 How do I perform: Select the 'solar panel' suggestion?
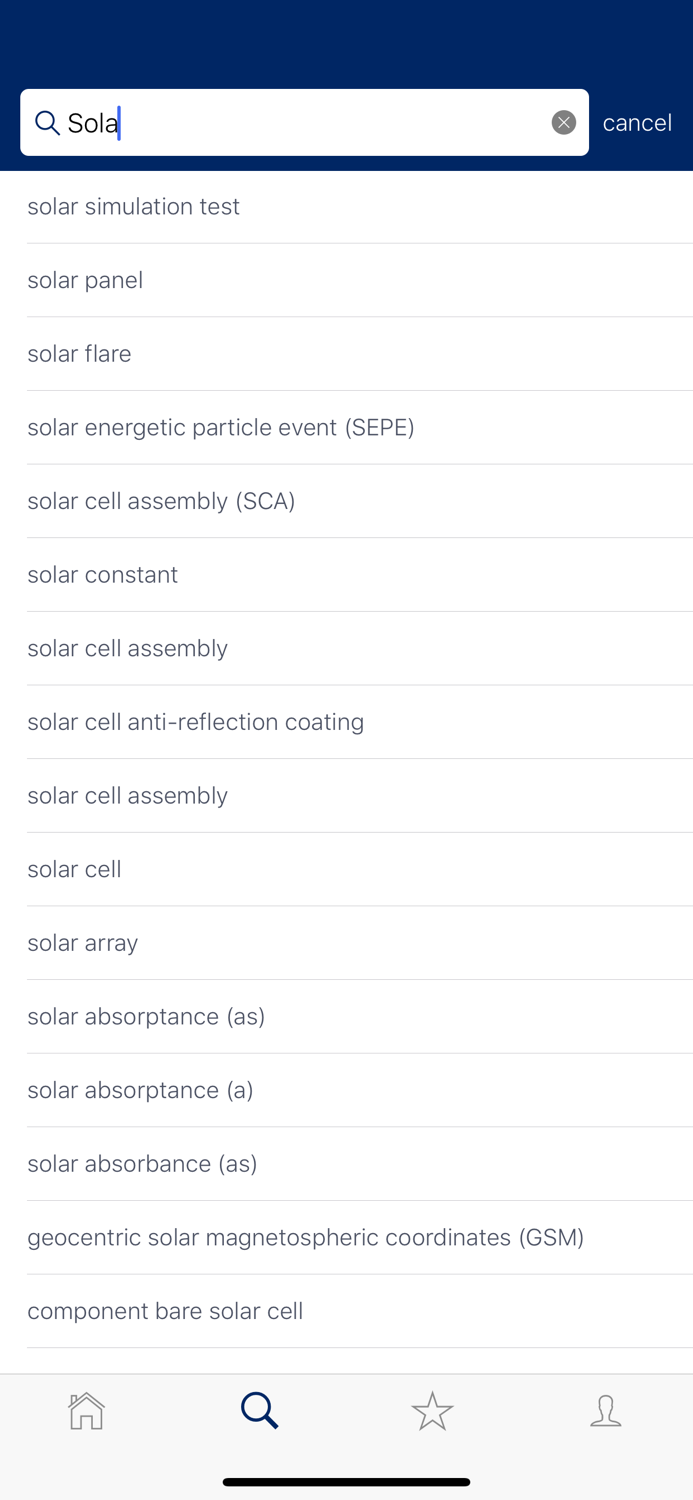(x=85, y=281)
